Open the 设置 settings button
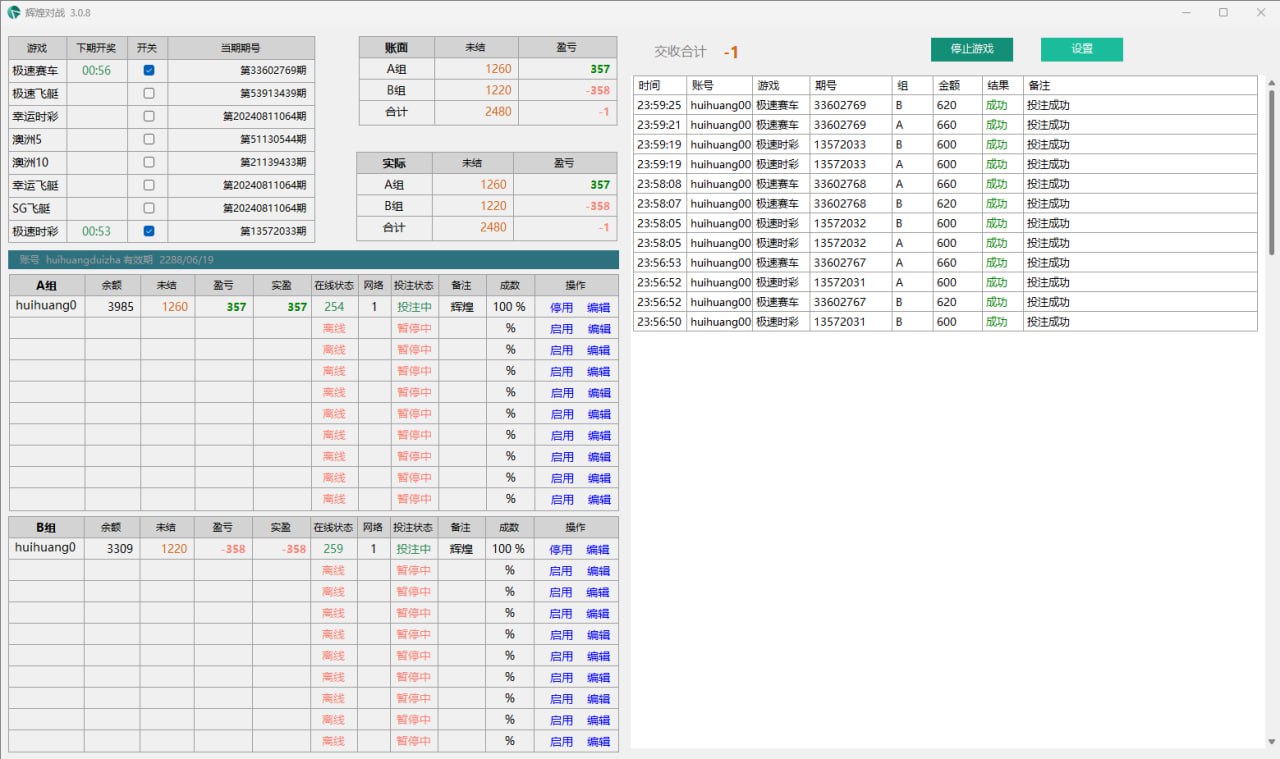1280x759 pixels. coord(1081,49)
